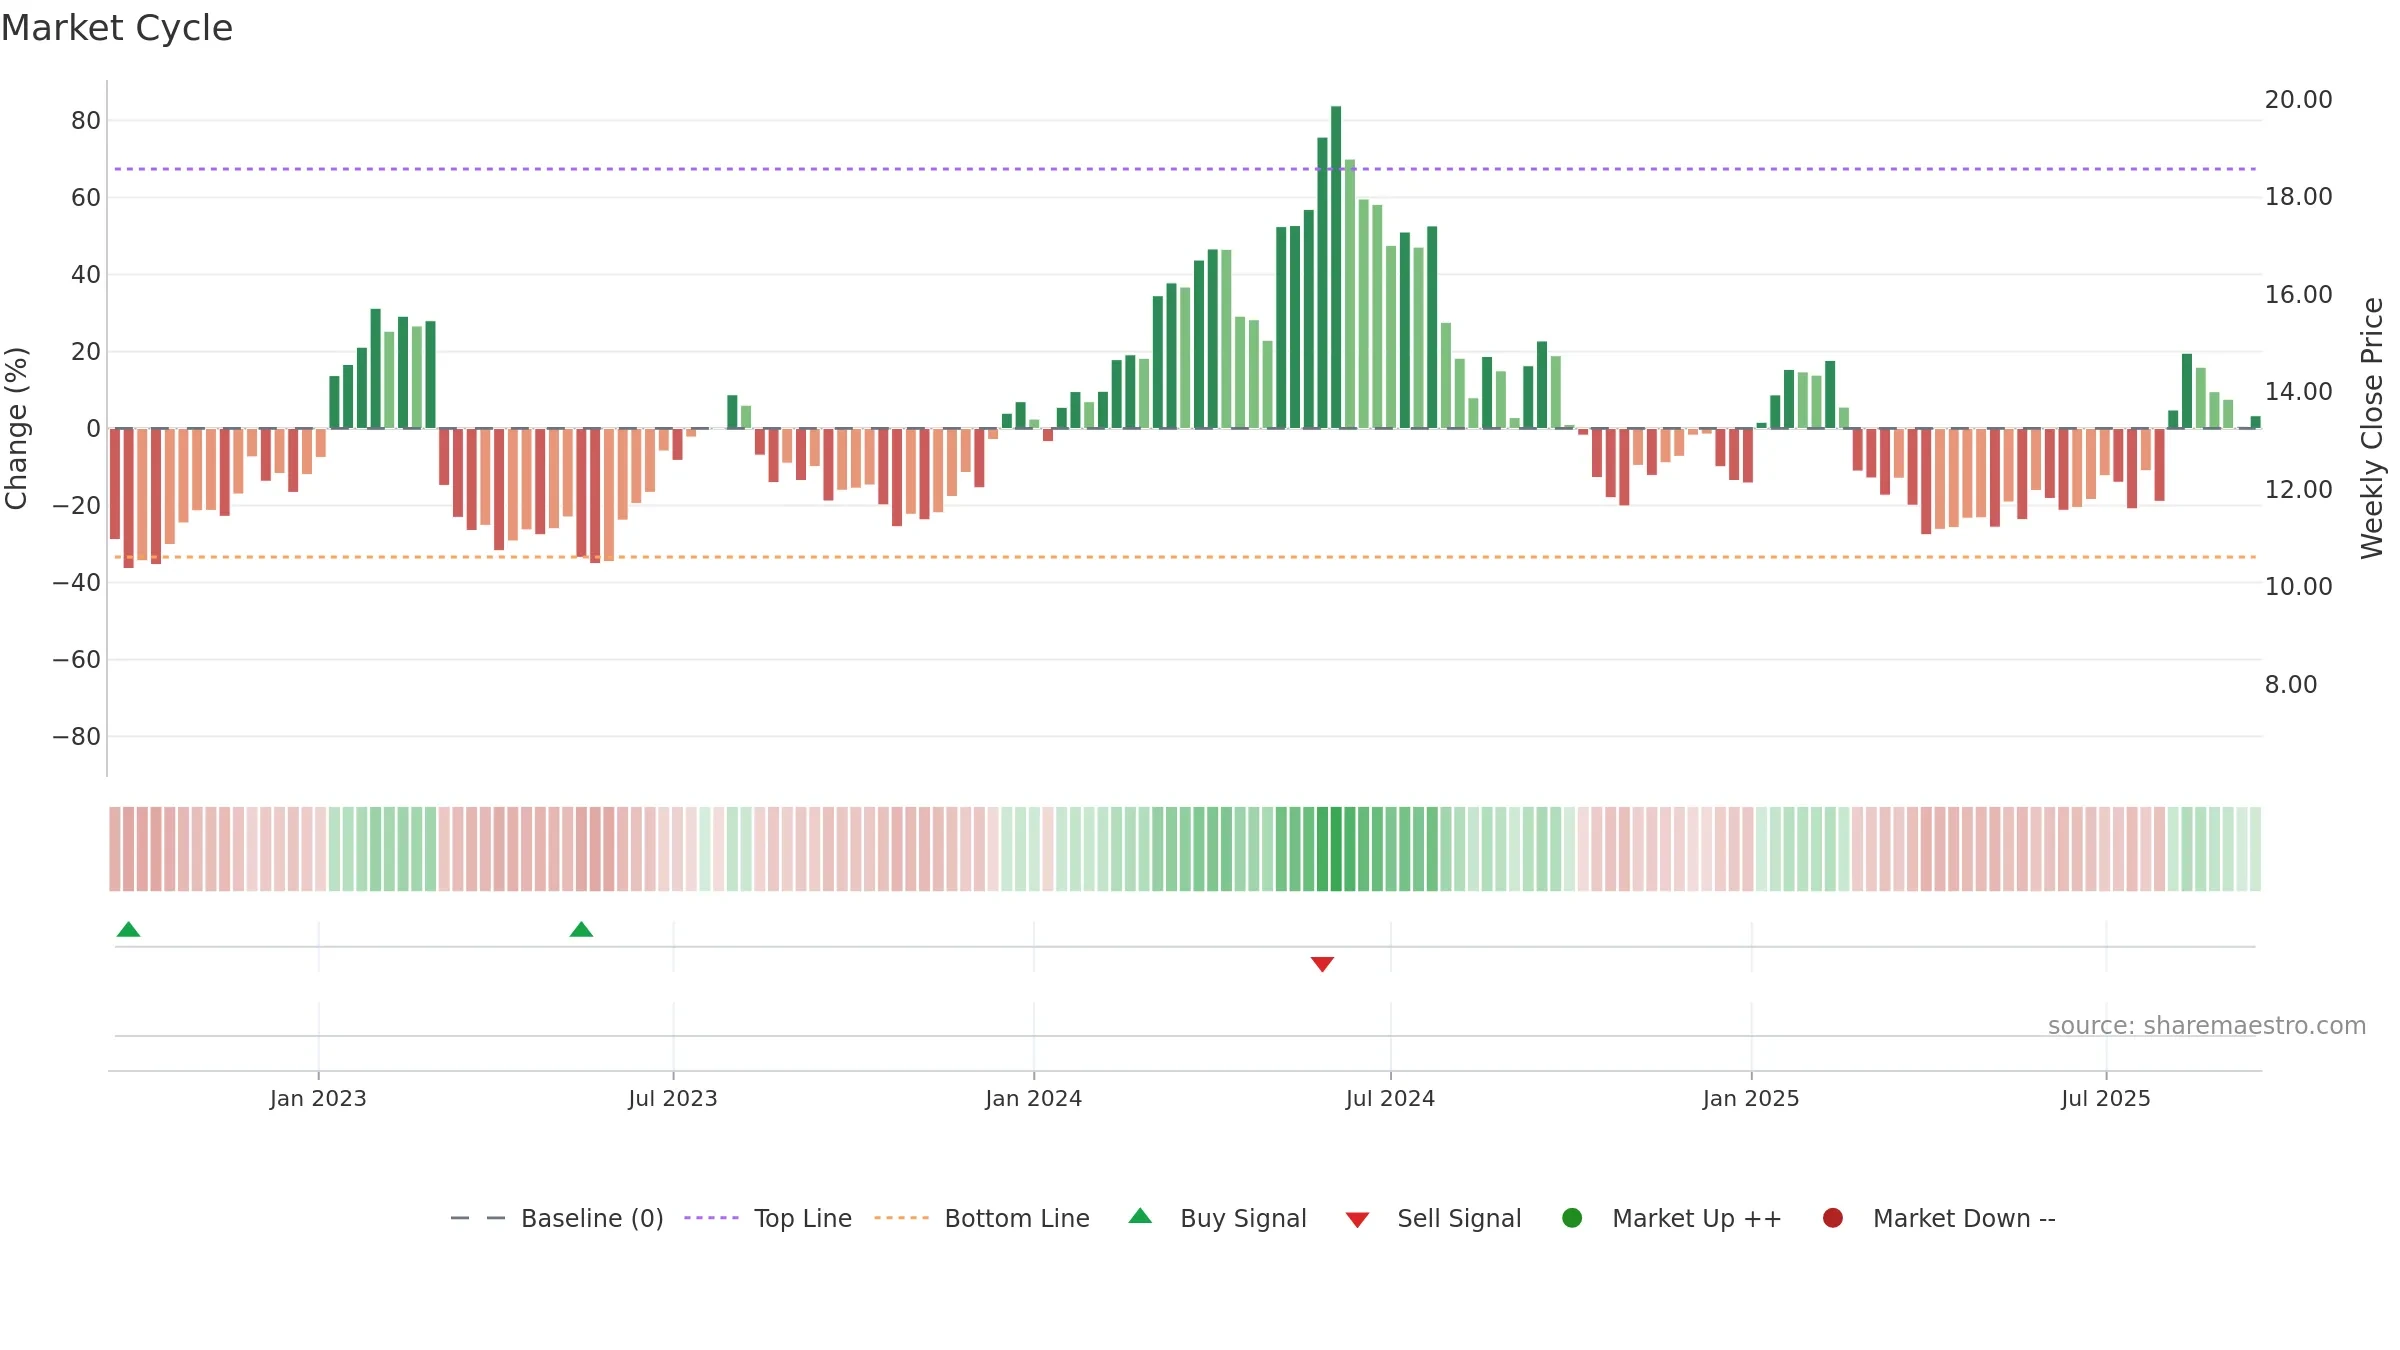Toggle the Buy Signal legend label
The image size is (2400, 1350).
[1243, 1218]
